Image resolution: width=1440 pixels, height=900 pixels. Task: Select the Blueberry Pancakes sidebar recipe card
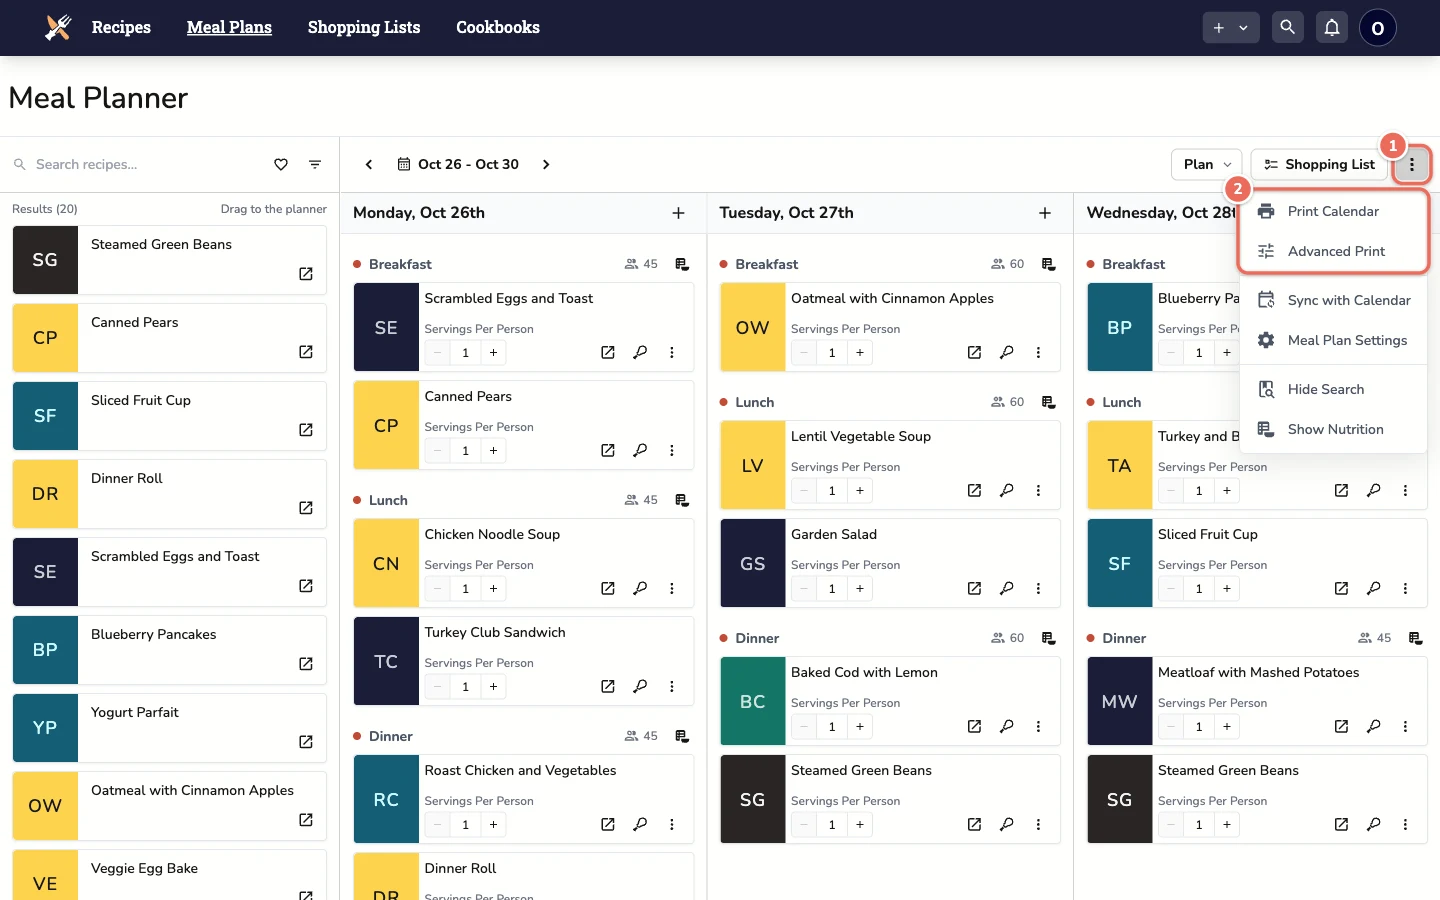pyautogui.click(x=170, y=650)
